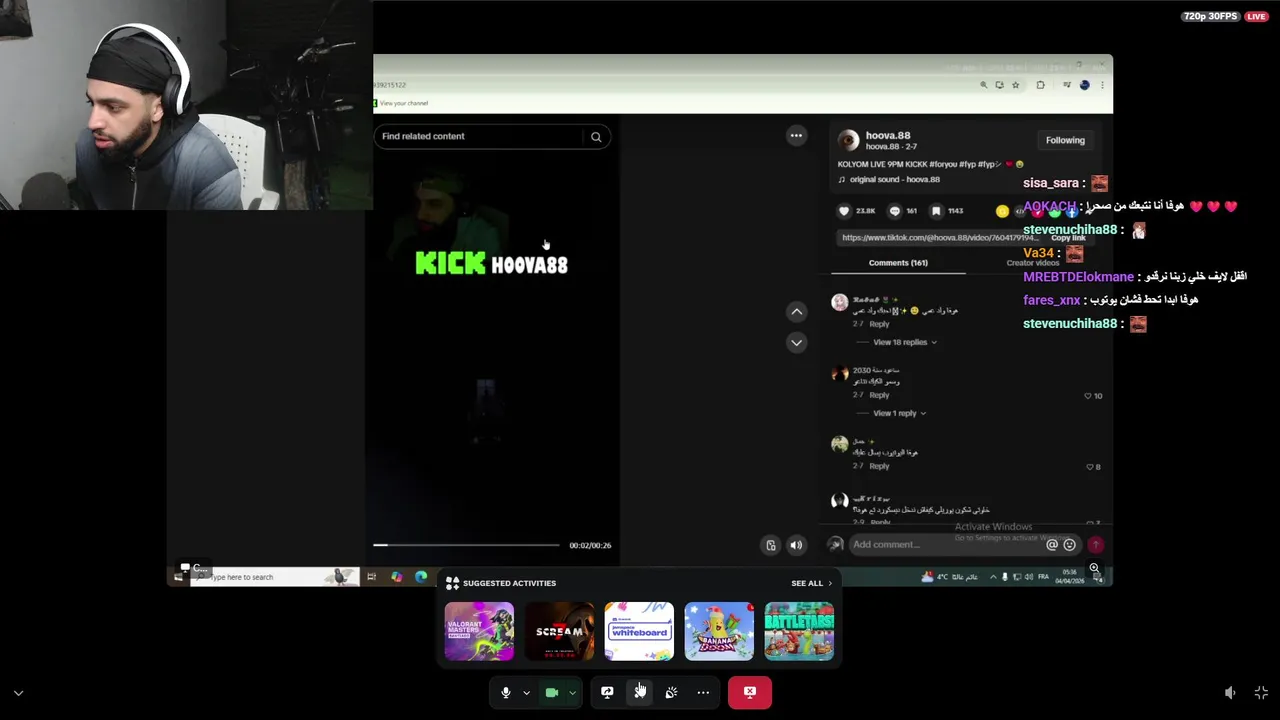Click the share your screen icon
This screenshot has width=1280, height=720.
tap(607, 692)
